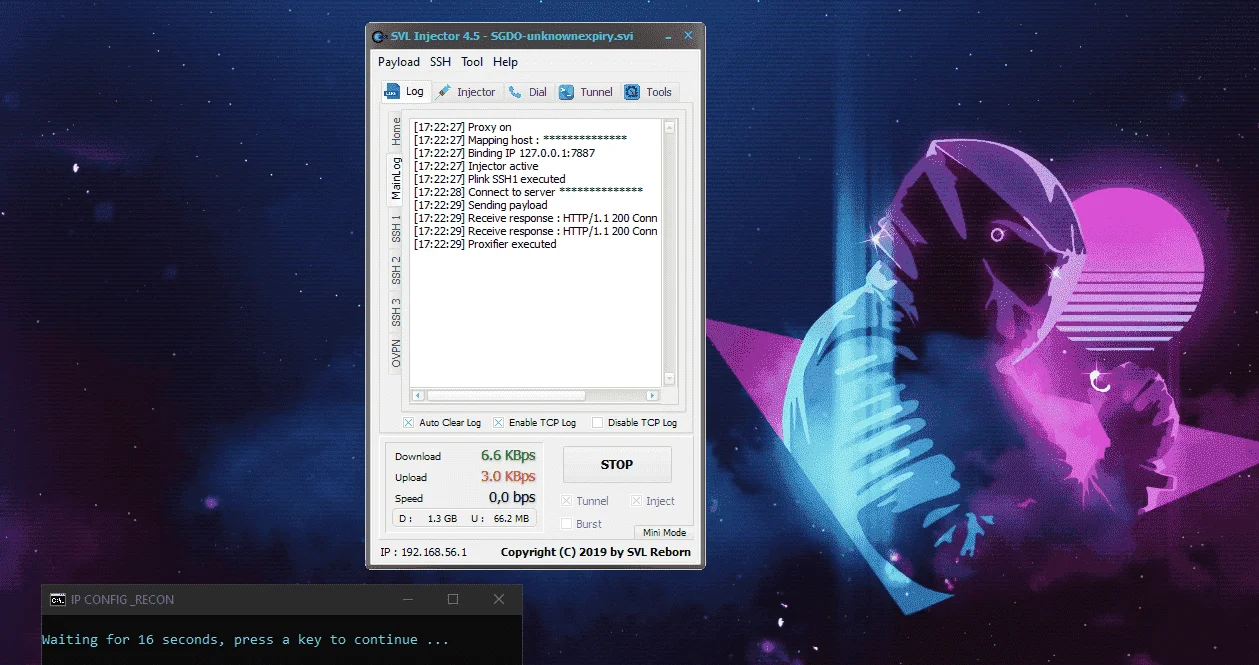The width and height of the screenshot is (1259, 665).
Task: Switch to the Tunnel tab
Action: [585, 92]
